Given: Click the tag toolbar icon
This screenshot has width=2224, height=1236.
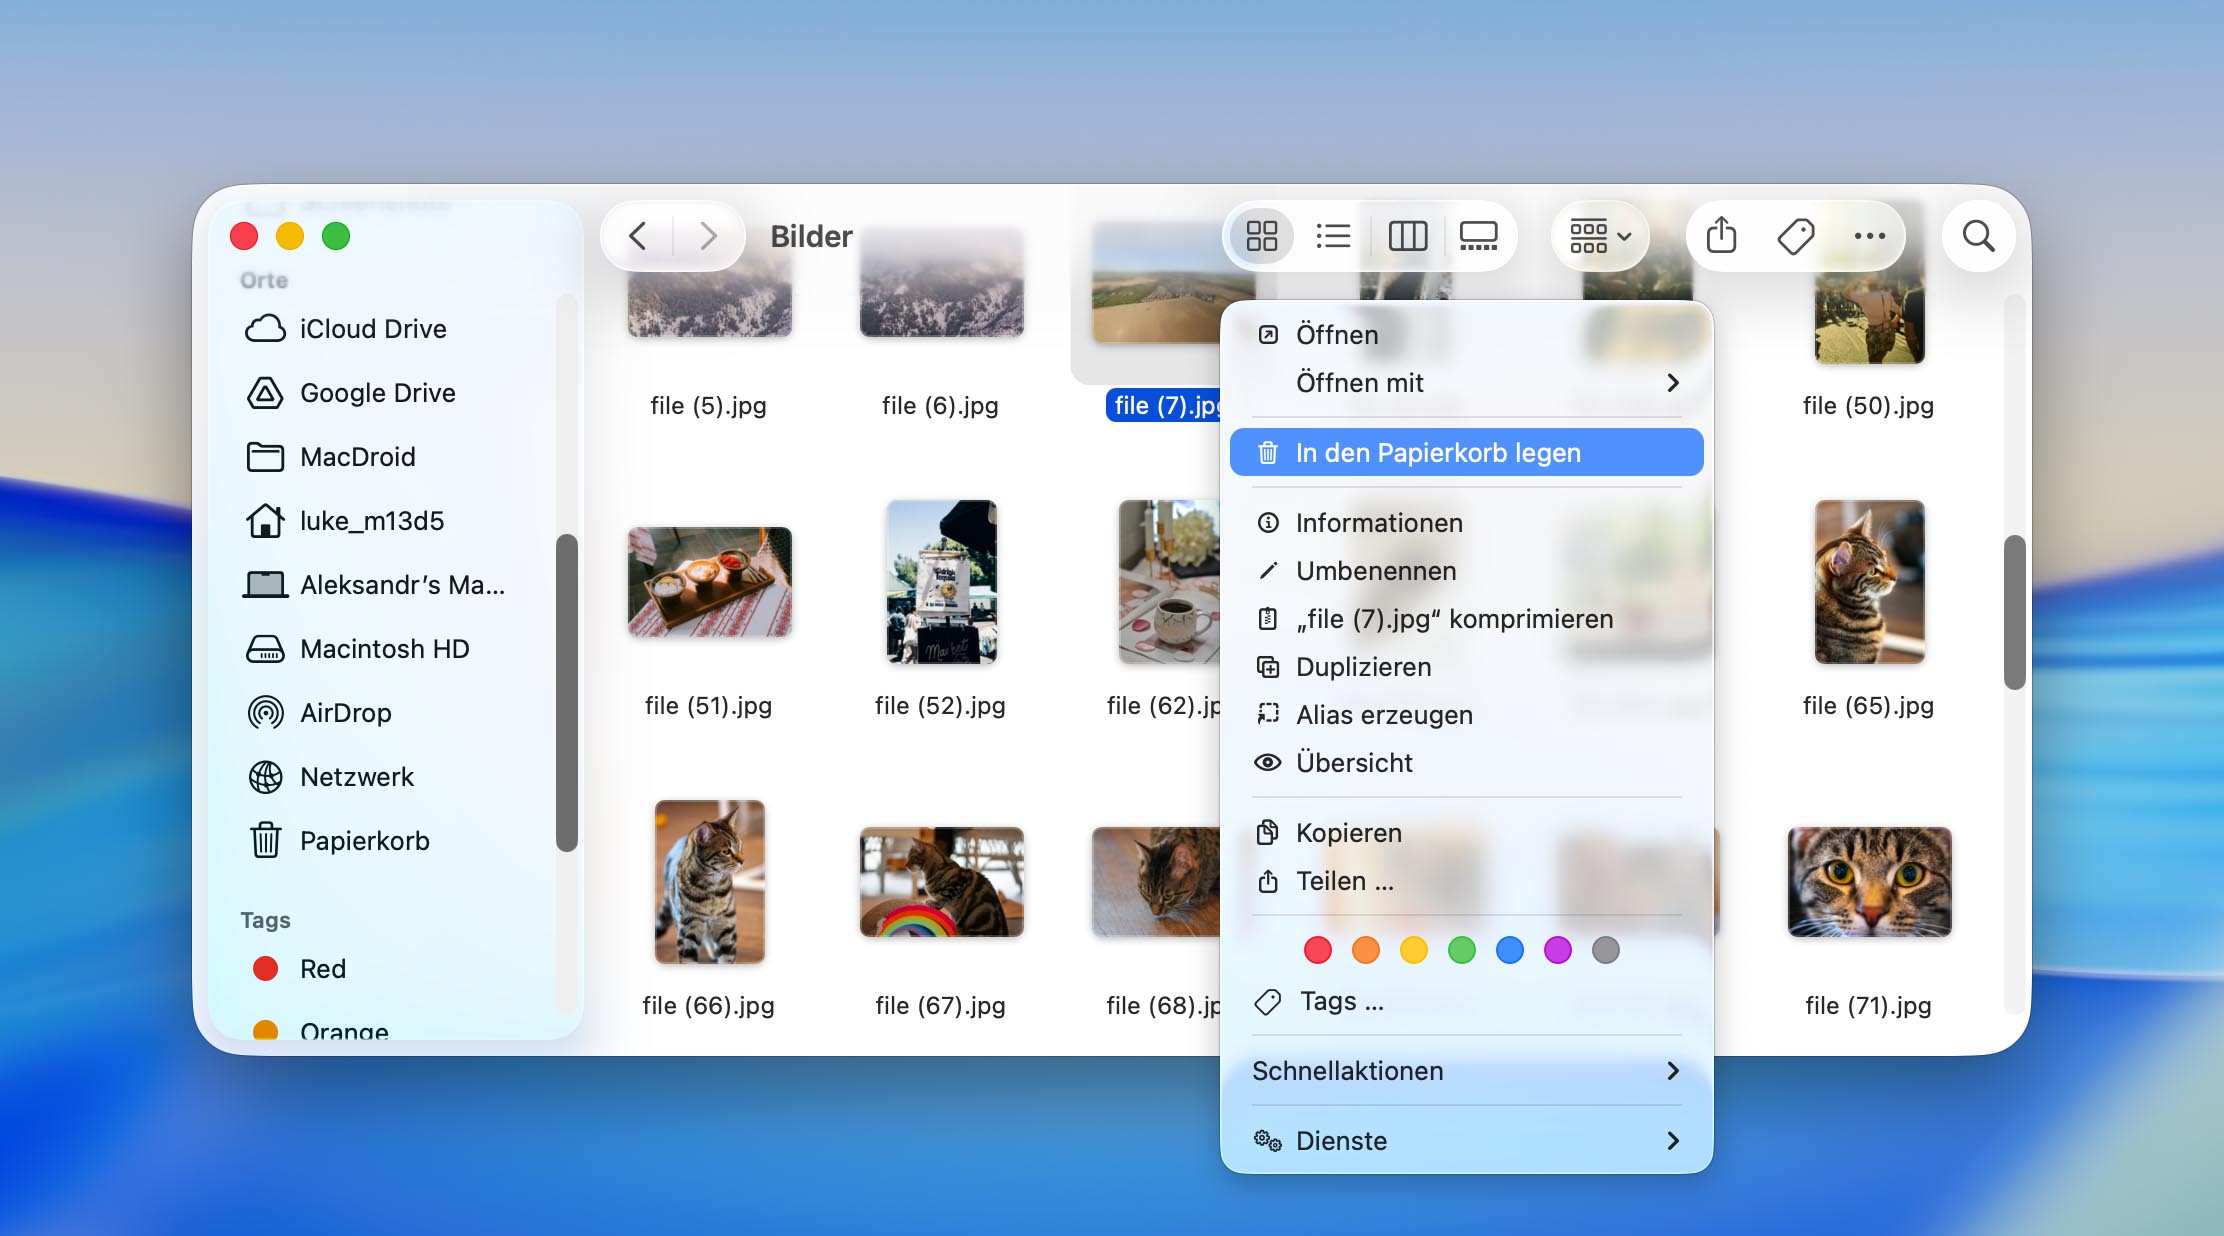Looking at the screenshot, I should (1795, 236).
